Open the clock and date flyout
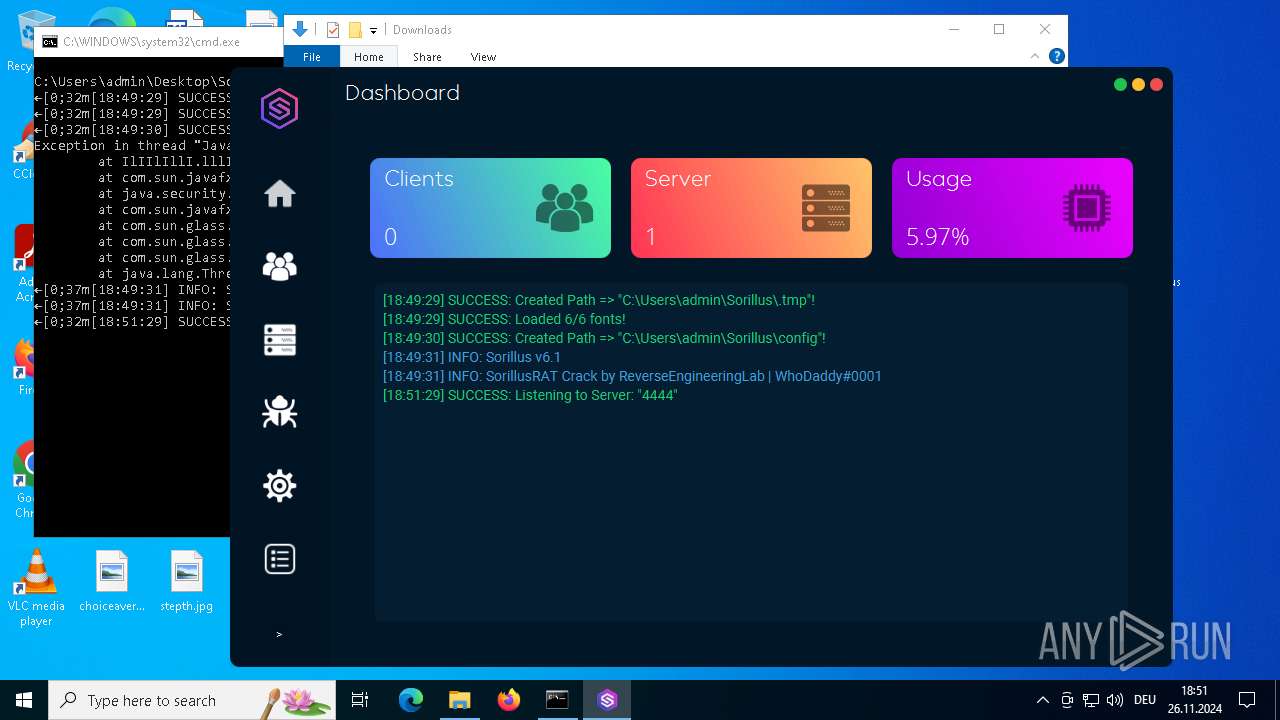1280x720 pixels. (x=1194, y=700)
